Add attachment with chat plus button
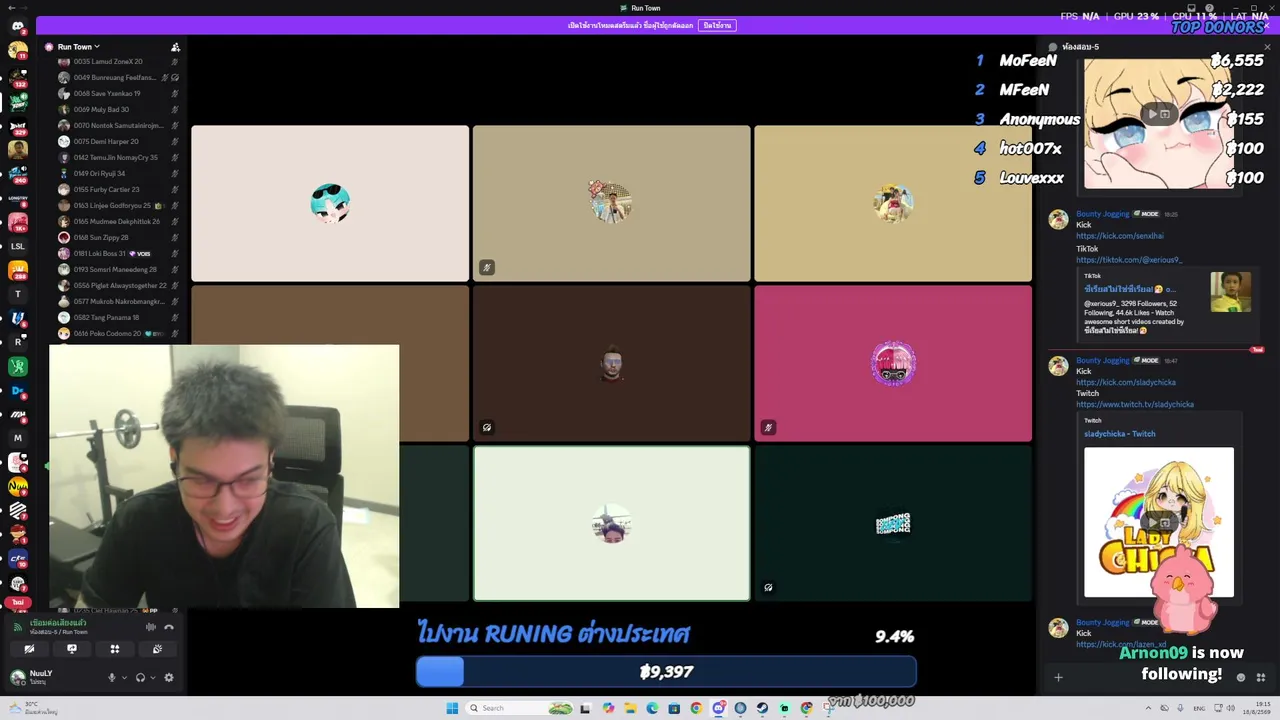Screen dimensions: 1280x720 [x=1058, y=677]
